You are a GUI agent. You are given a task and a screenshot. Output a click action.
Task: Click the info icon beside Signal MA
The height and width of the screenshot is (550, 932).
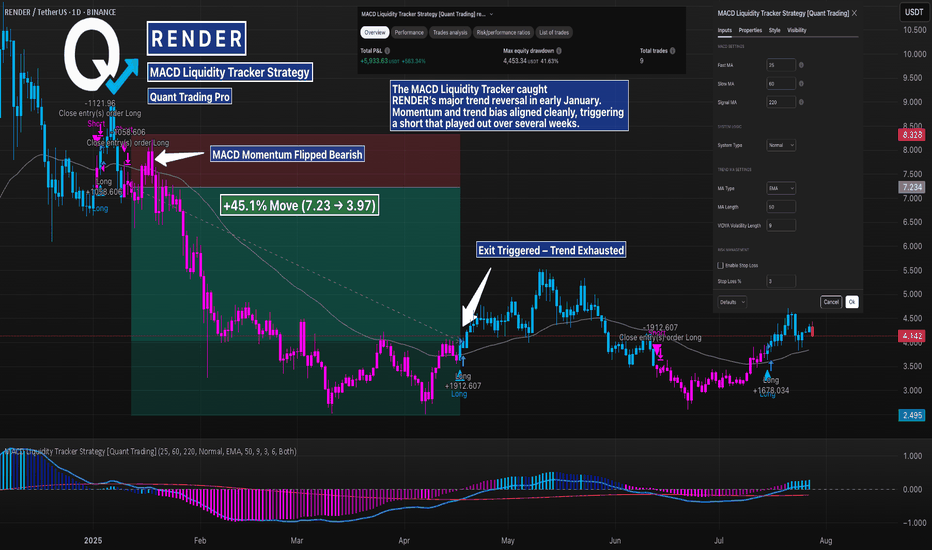tap(801, 102)
